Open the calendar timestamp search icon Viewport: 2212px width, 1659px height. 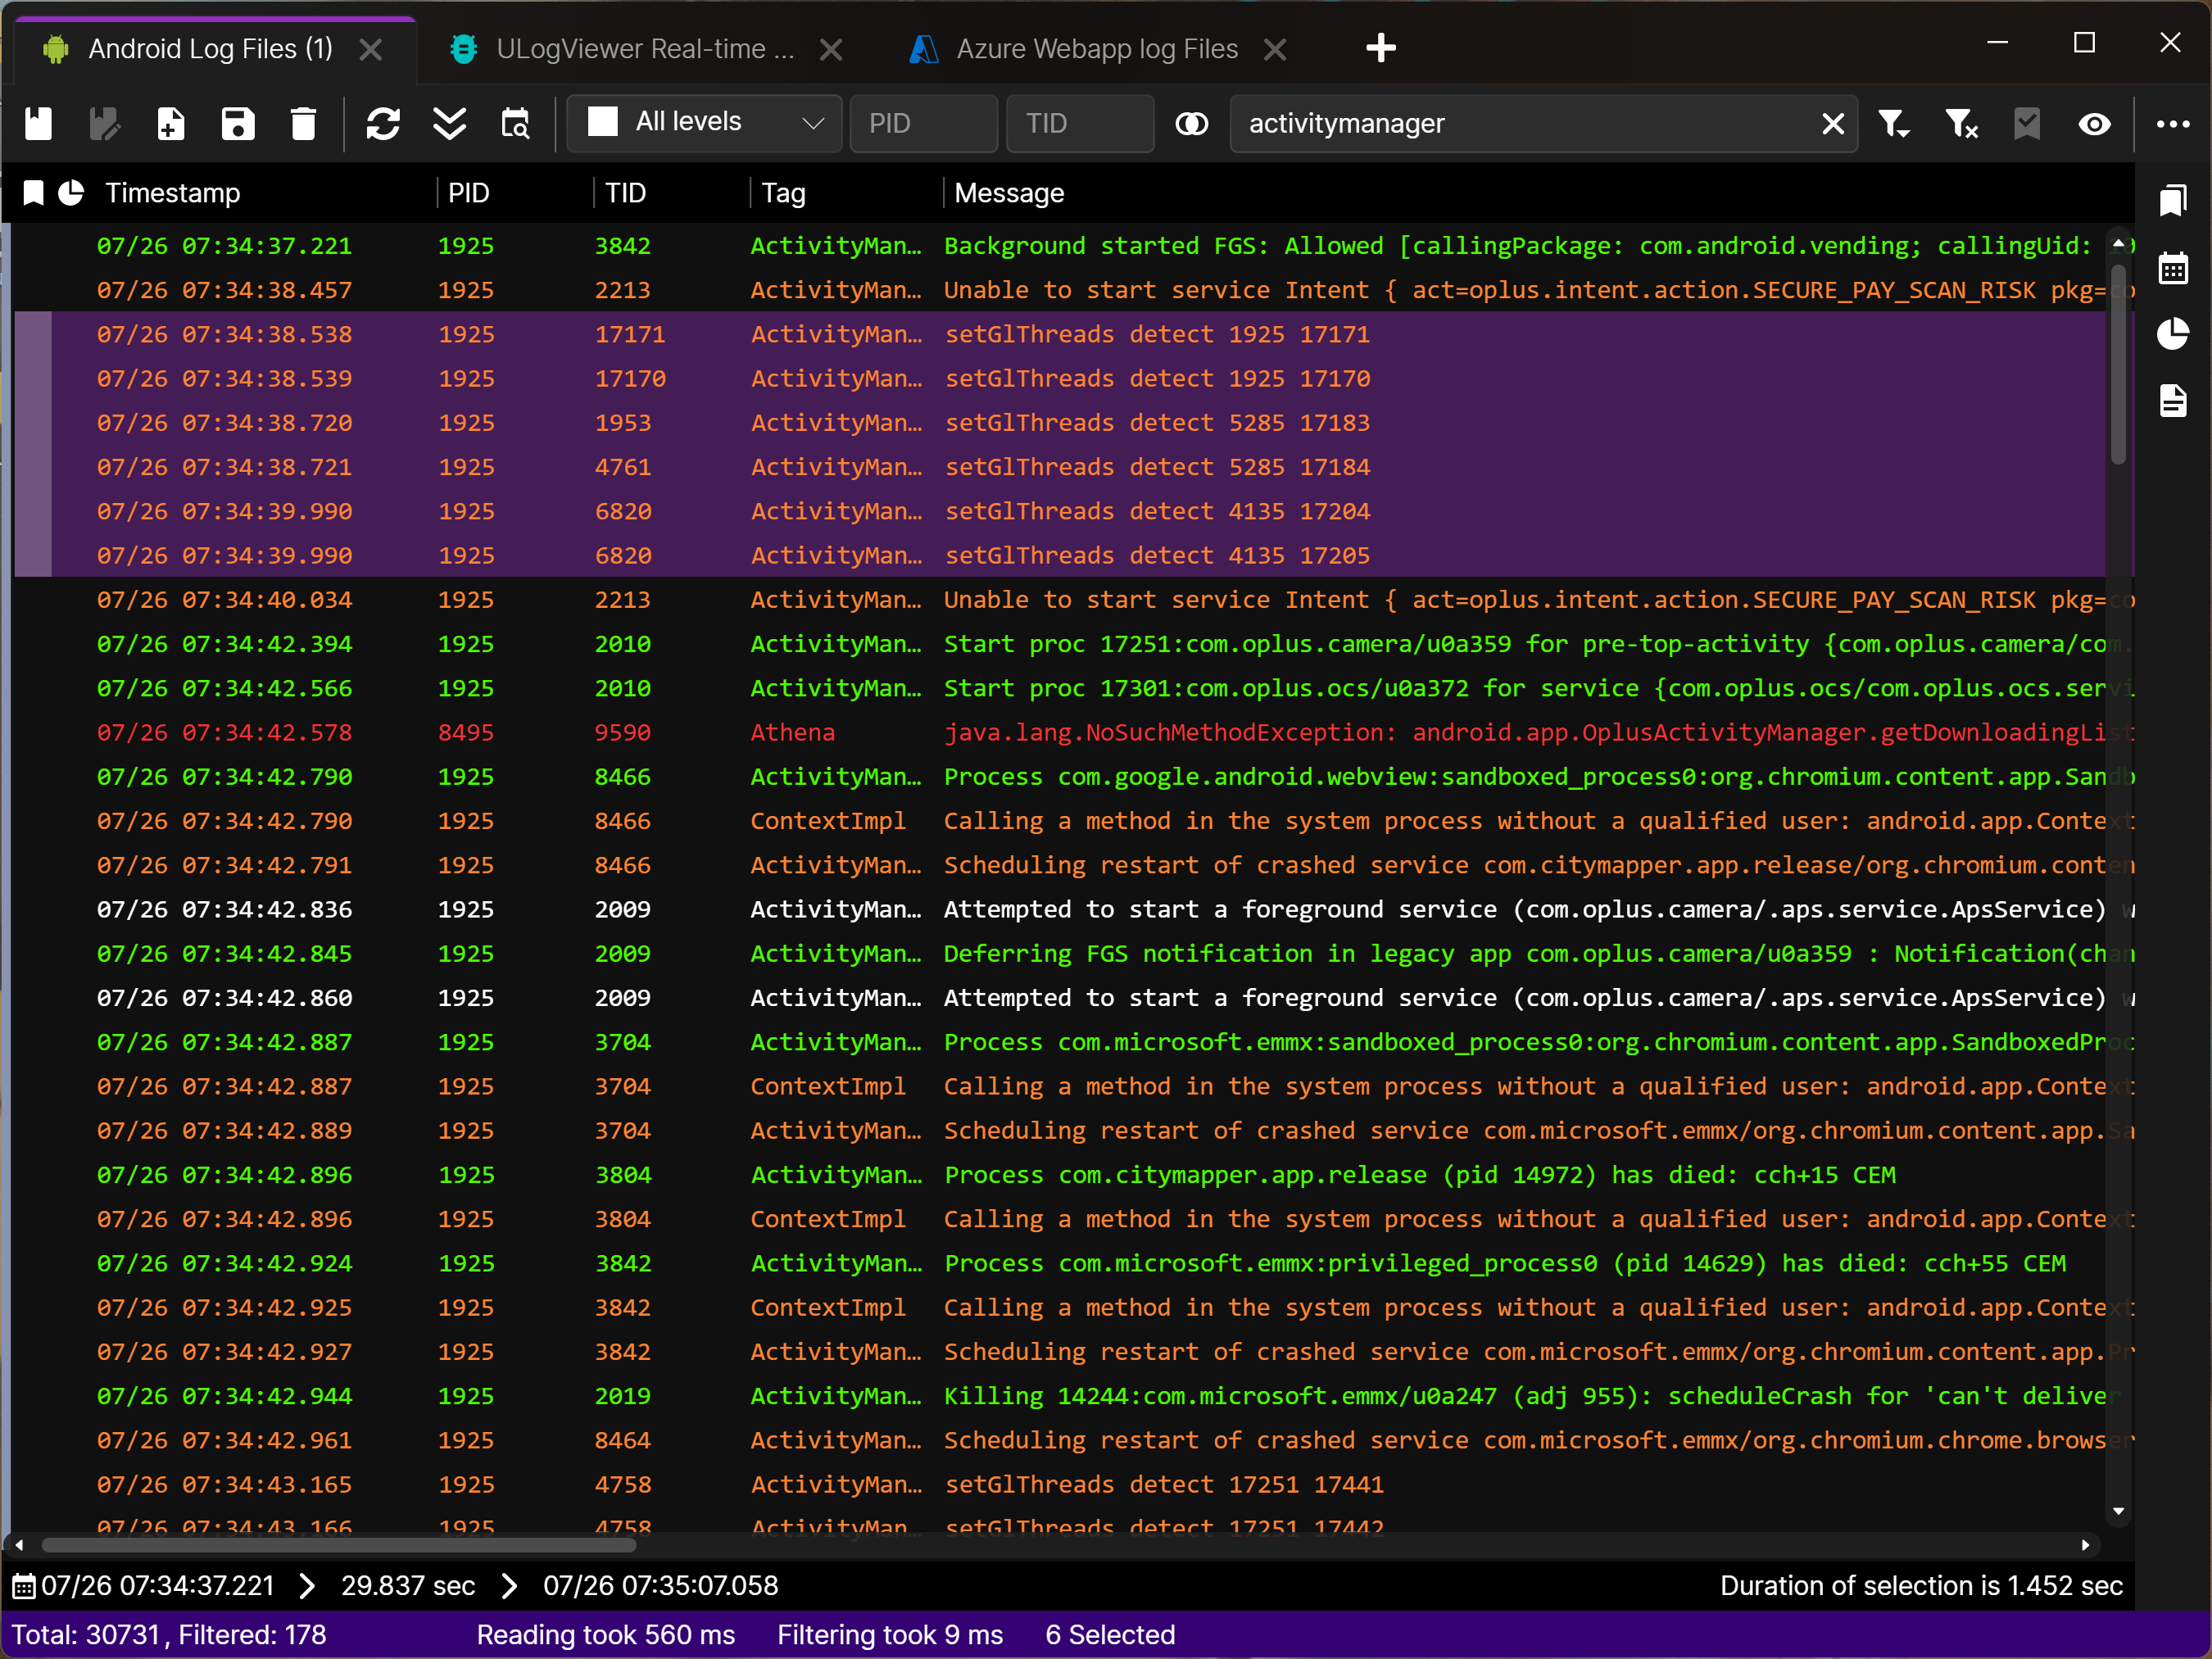(x=516, y=124)
